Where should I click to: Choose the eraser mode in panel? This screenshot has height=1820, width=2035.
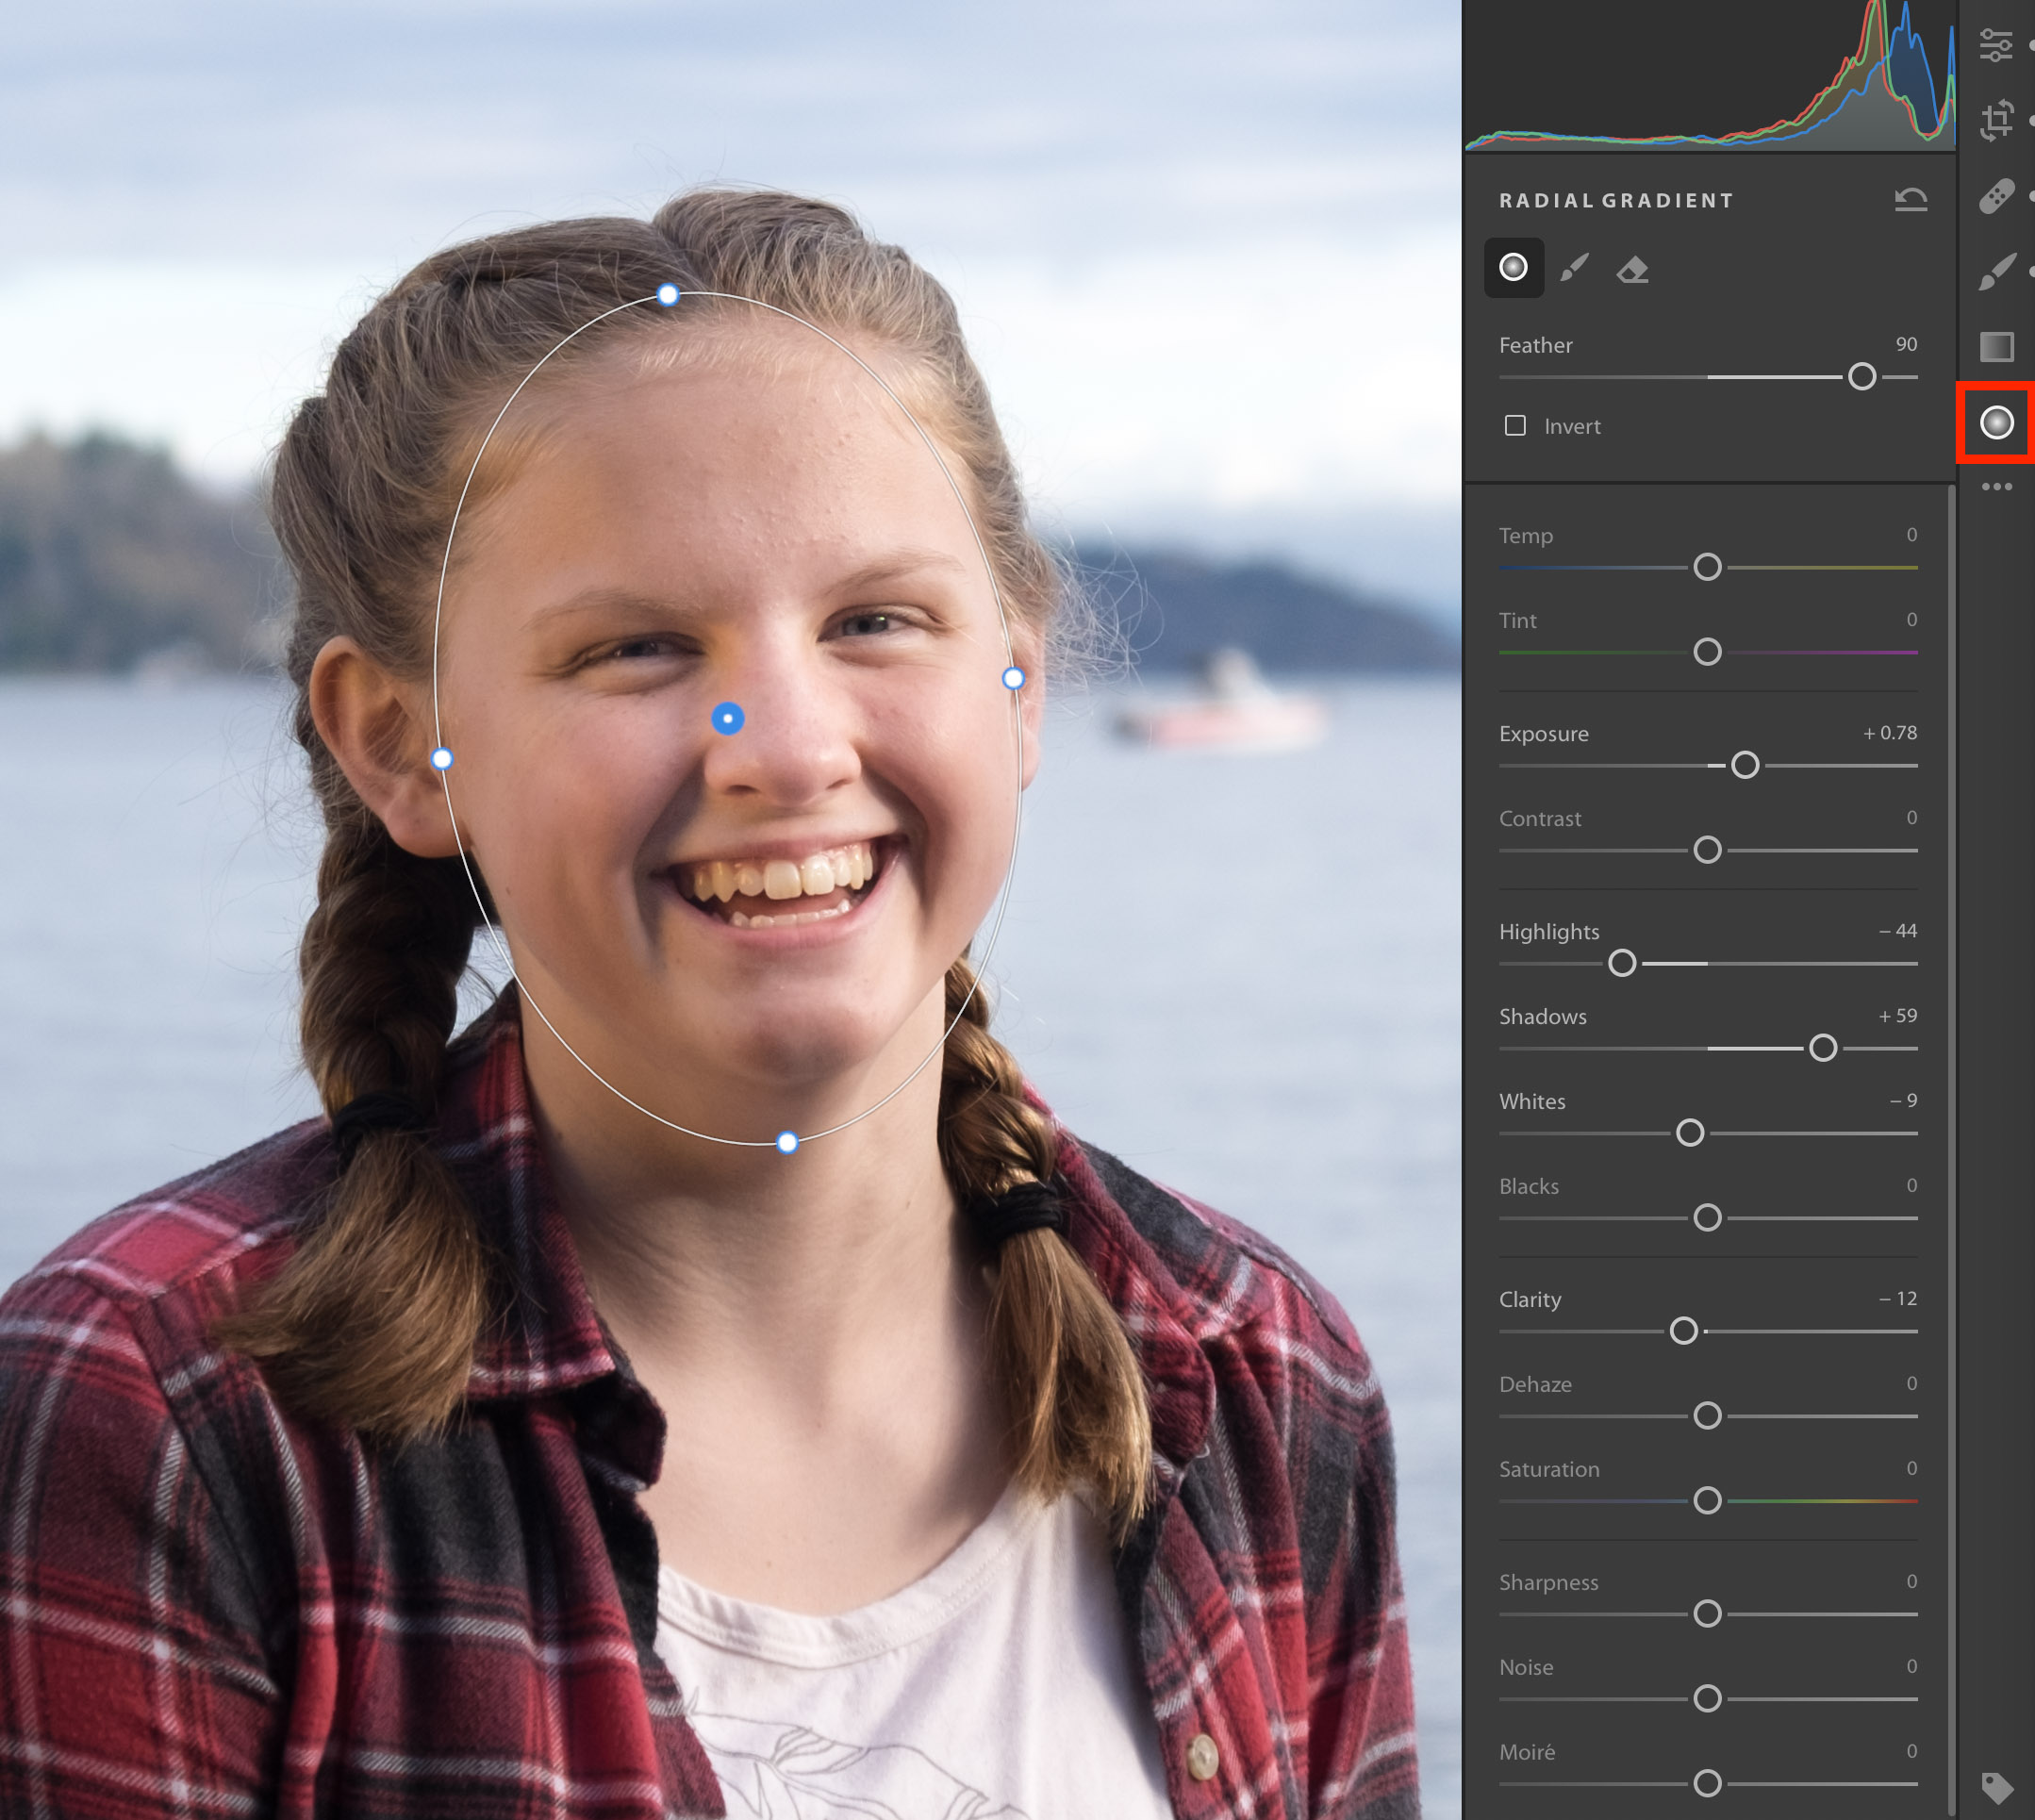coord(1632,269)
